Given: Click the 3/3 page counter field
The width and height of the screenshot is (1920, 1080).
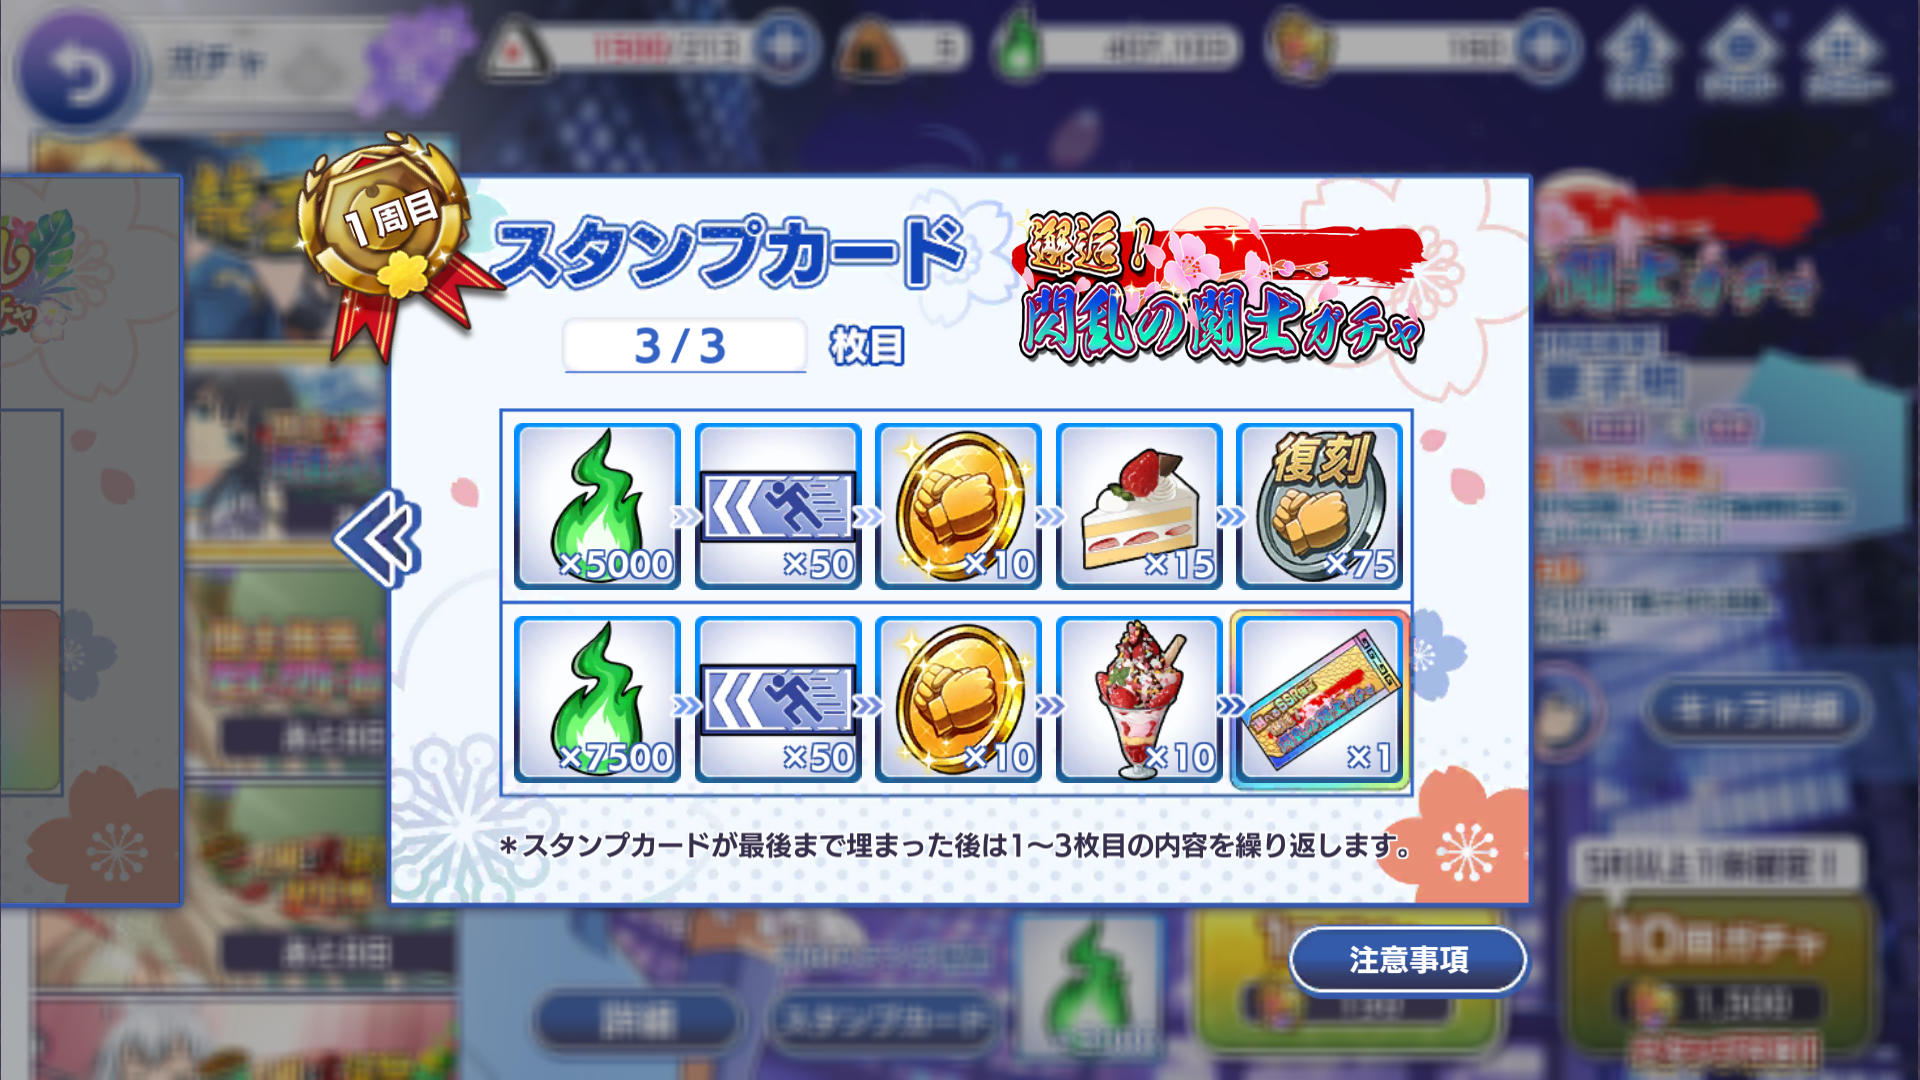Looking at the screenshot, I should coord(684,346).
